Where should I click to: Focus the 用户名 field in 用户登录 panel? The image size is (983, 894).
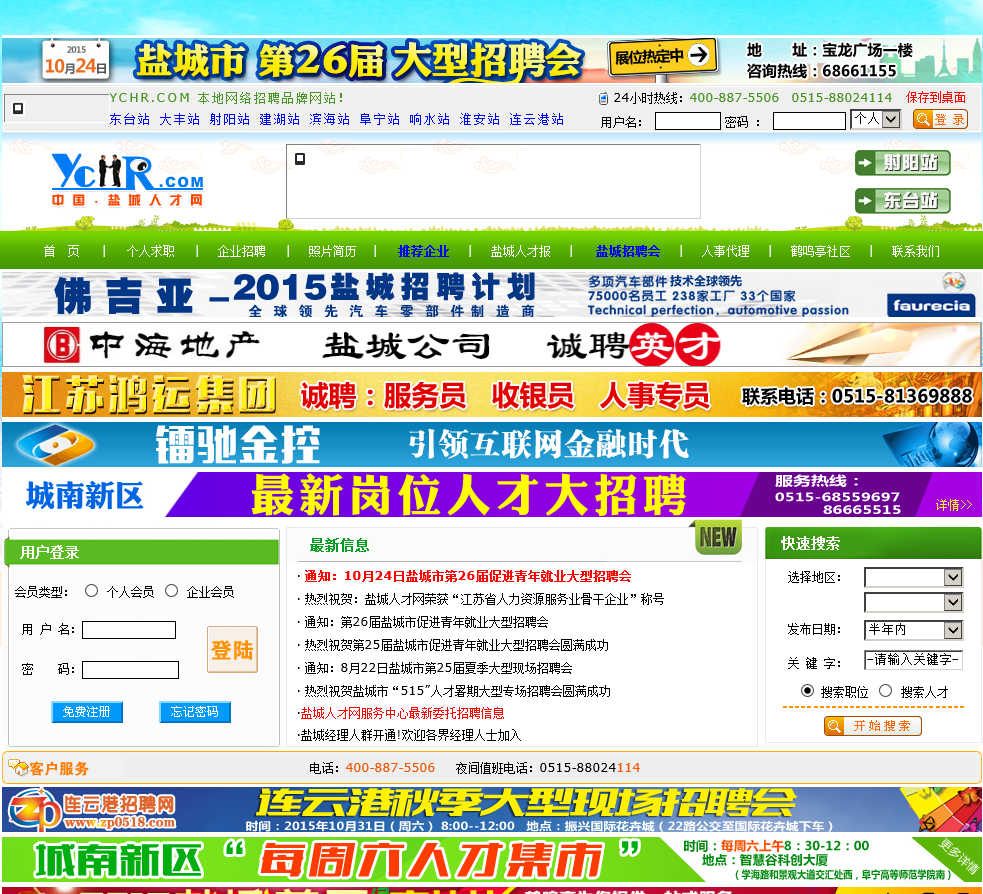click(129, 630)
